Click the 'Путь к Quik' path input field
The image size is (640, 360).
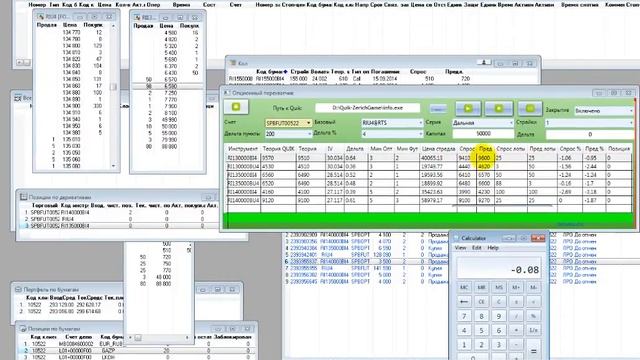pos(367,108)
